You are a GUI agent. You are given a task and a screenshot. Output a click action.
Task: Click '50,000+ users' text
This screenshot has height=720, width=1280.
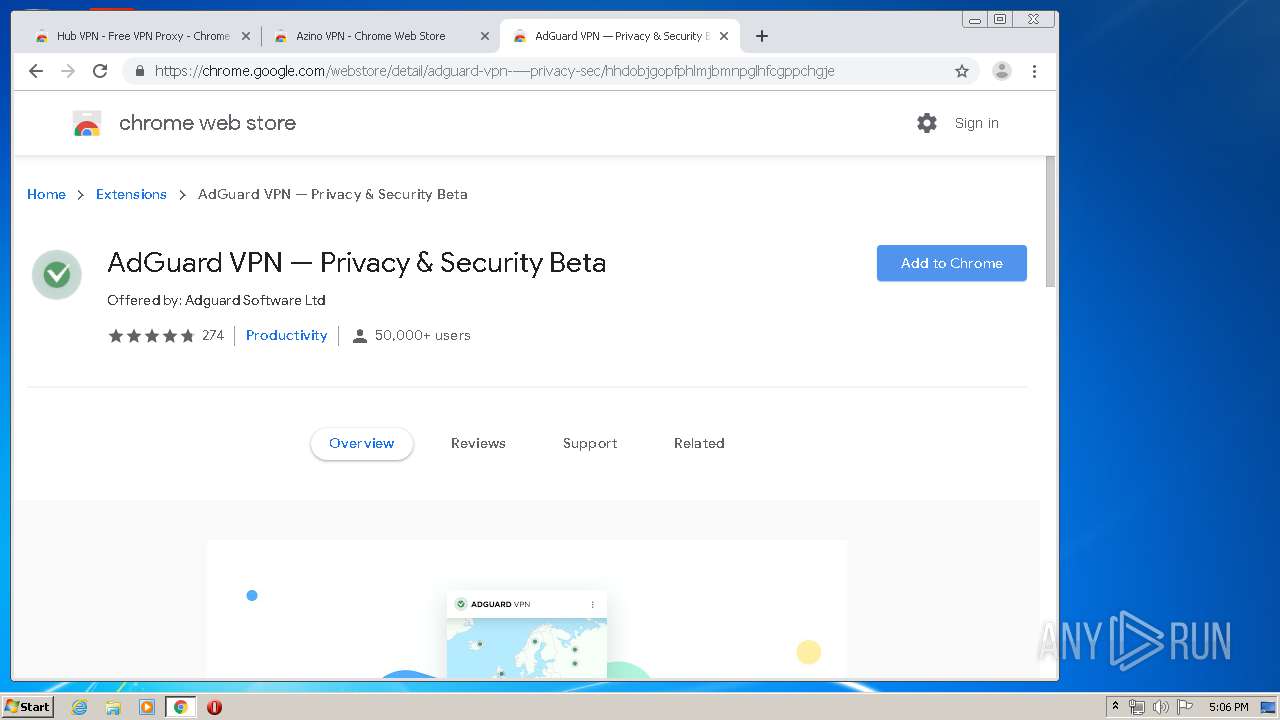422,335
